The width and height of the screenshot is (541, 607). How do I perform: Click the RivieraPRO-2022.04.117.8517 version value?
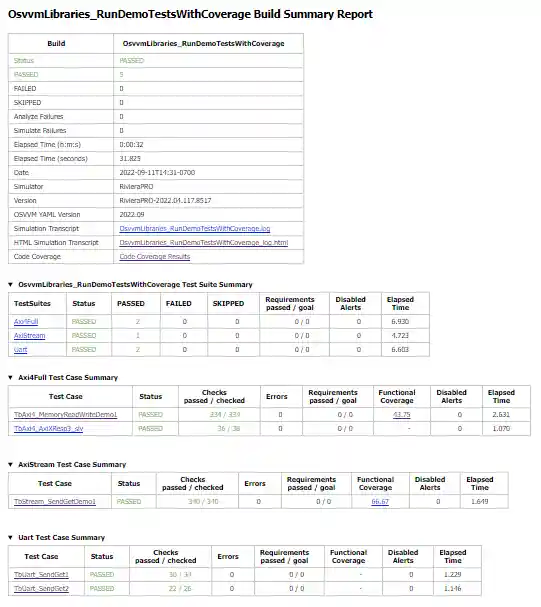click(165, 200)
